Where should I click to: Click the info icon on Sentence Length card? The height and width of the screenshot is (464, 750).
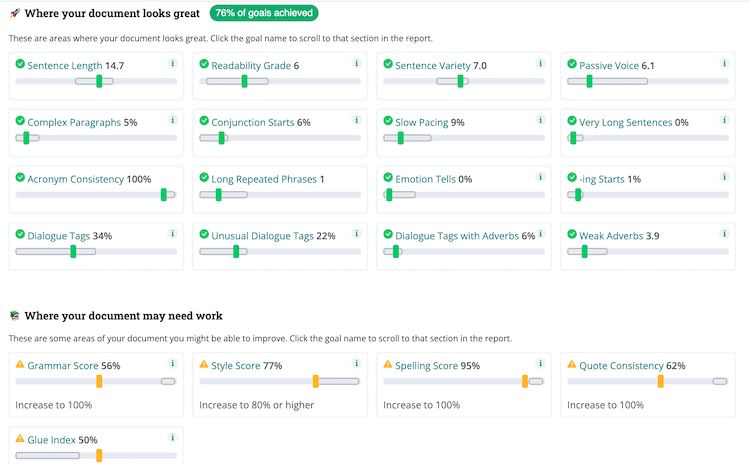coord(173,64)
